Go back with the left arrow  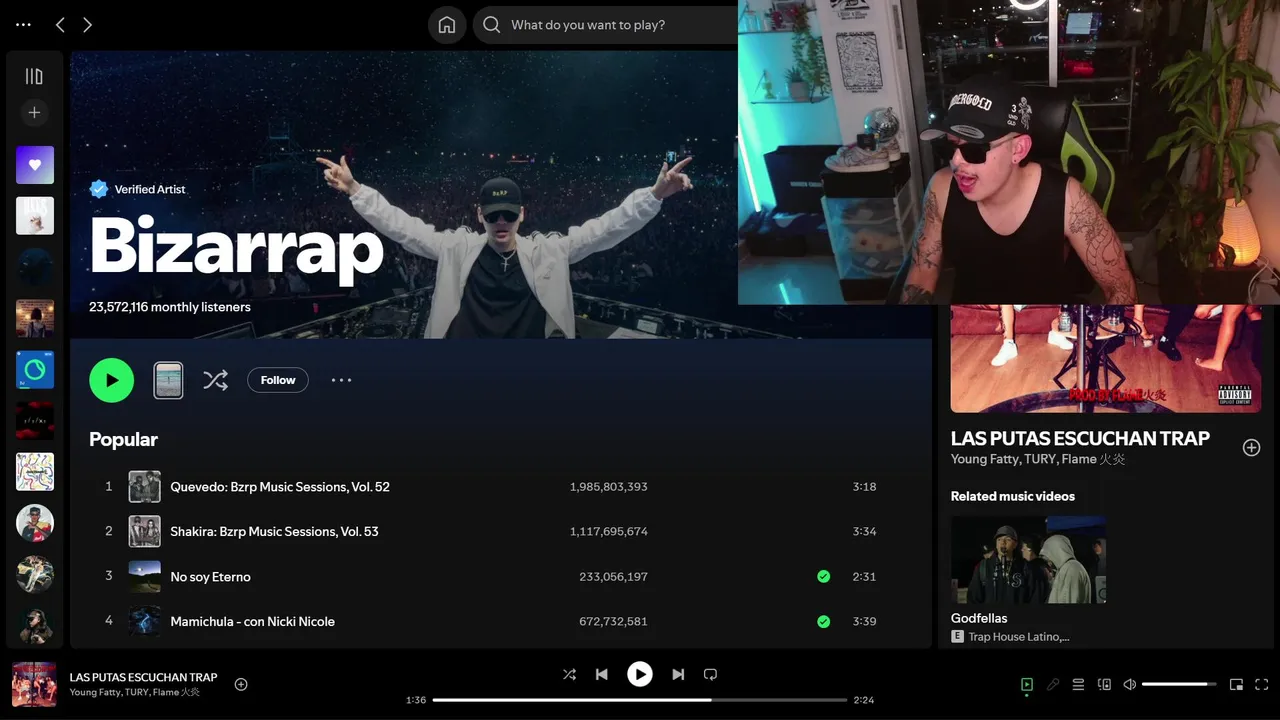[60, 25]
